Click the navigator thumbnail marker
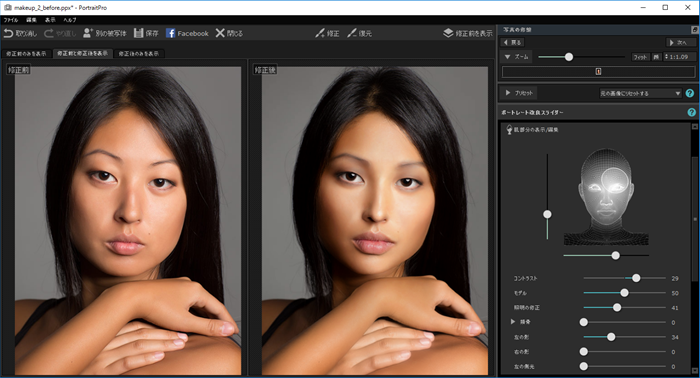 pos(598,71)
